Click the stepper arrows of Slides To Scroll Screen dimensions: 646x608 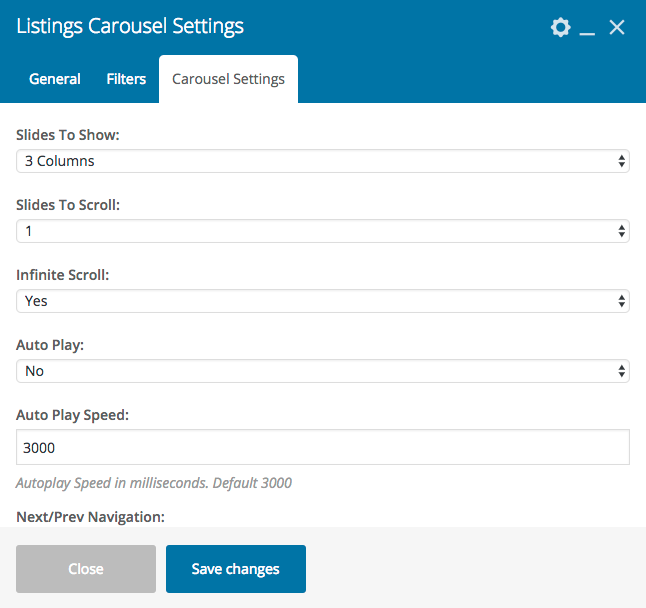[x=622, y=231]
